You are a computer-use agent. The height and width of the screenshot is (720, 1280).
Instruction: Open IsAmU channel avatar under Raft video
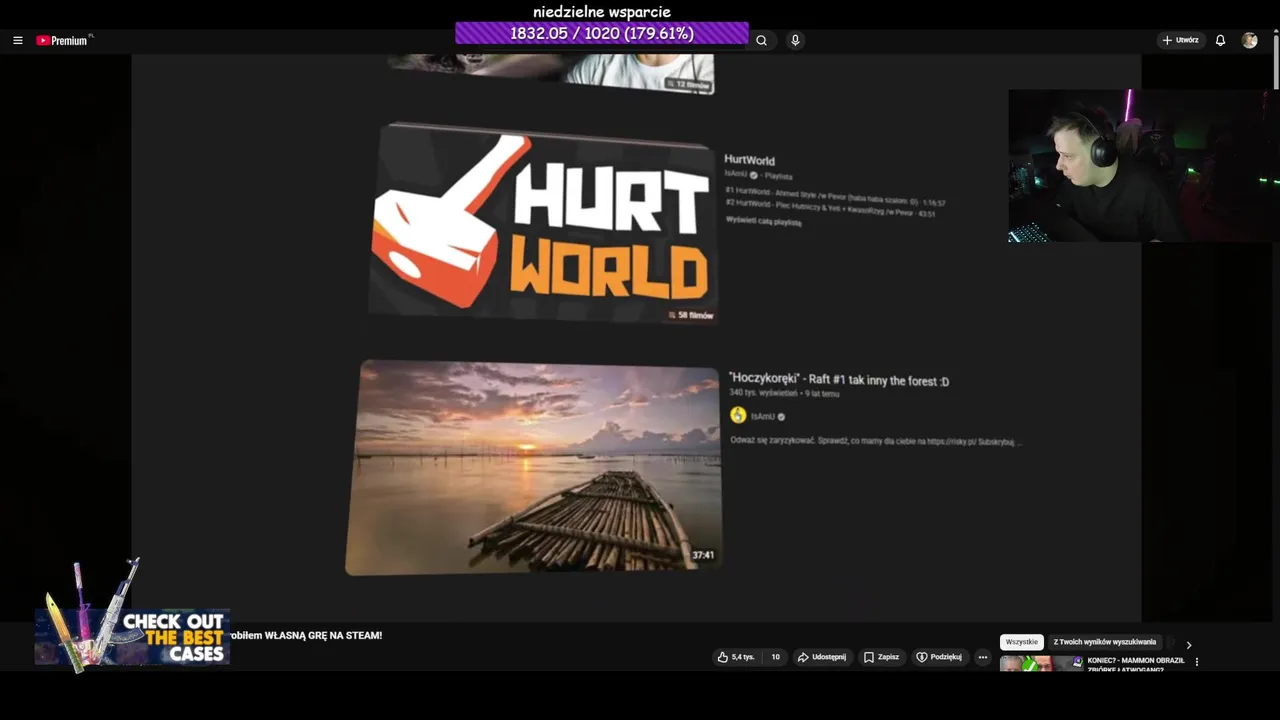click(738, 415)
